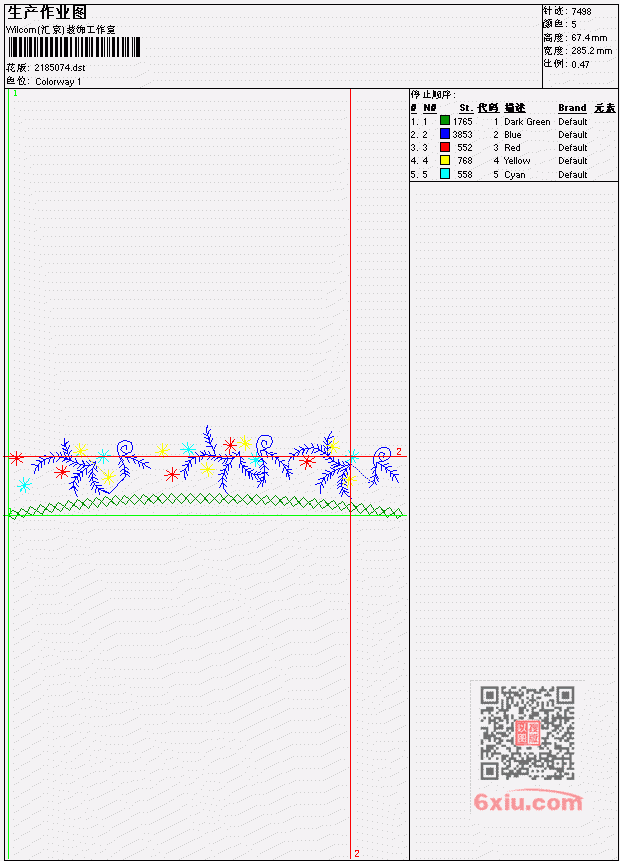Click the width value 285.2 mm
The height and width of the screenshot is (861, 620).
point(591,51)
